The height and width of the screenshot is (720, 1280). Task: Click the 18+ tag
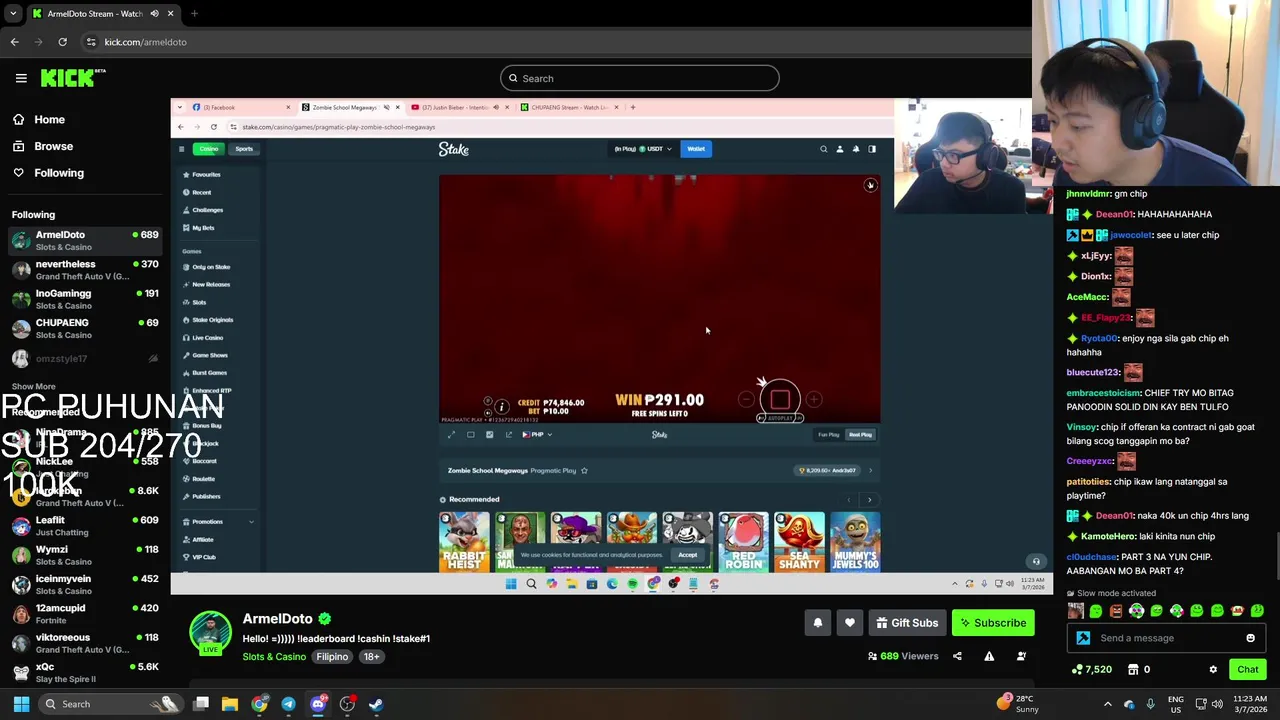371,657
